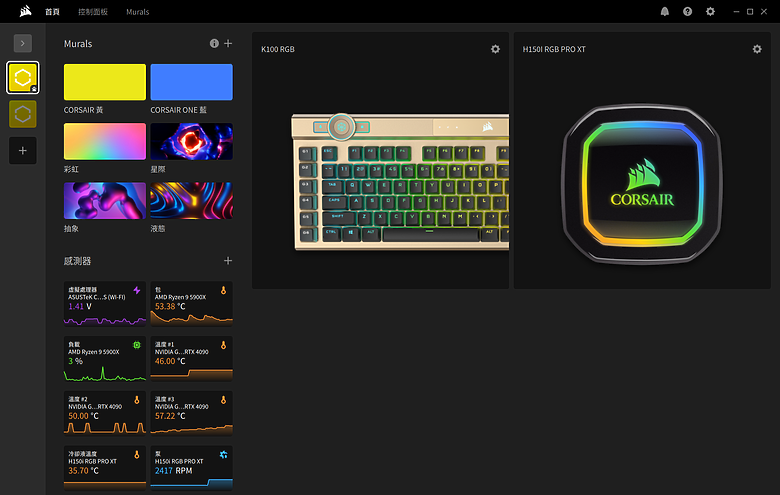Add new profile in the sidebar
Viewport: 780px width, 495px height.
[22, 151]
